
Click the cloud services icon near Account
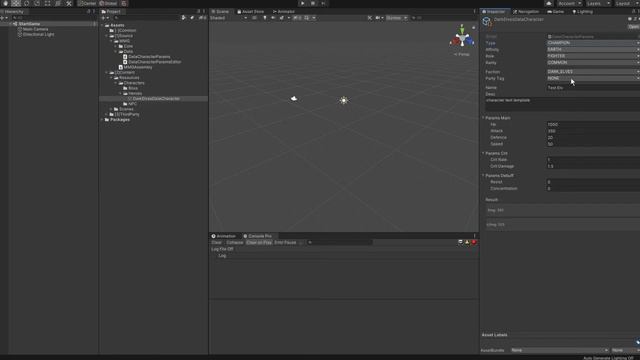click(x=549, y=3)
